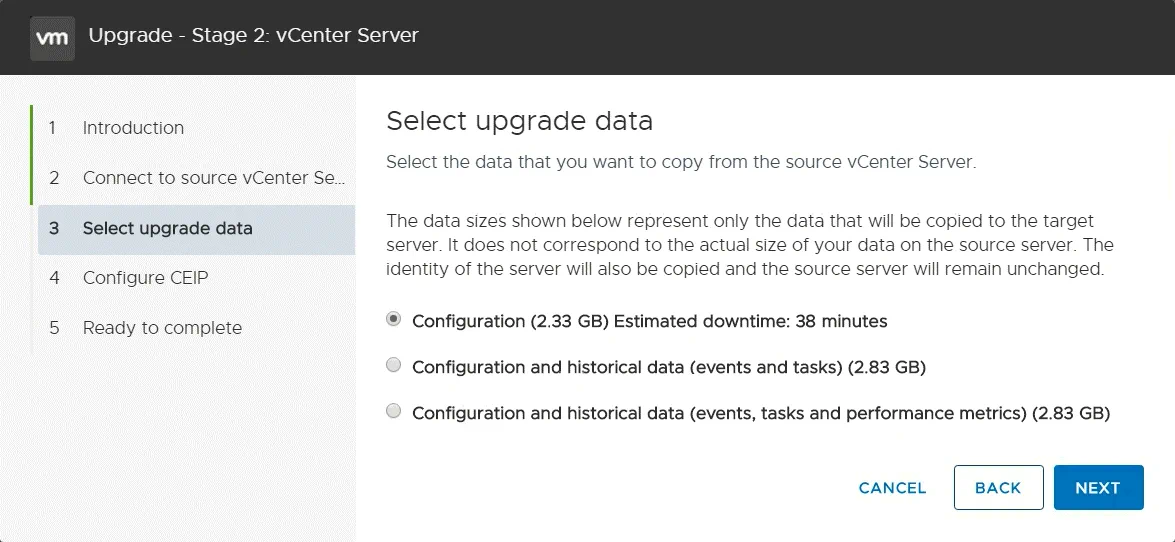Select the highlighted Select upgrade data step
Image resolution: width=1175 pixels, height=542 pixels.
[167, 228]
